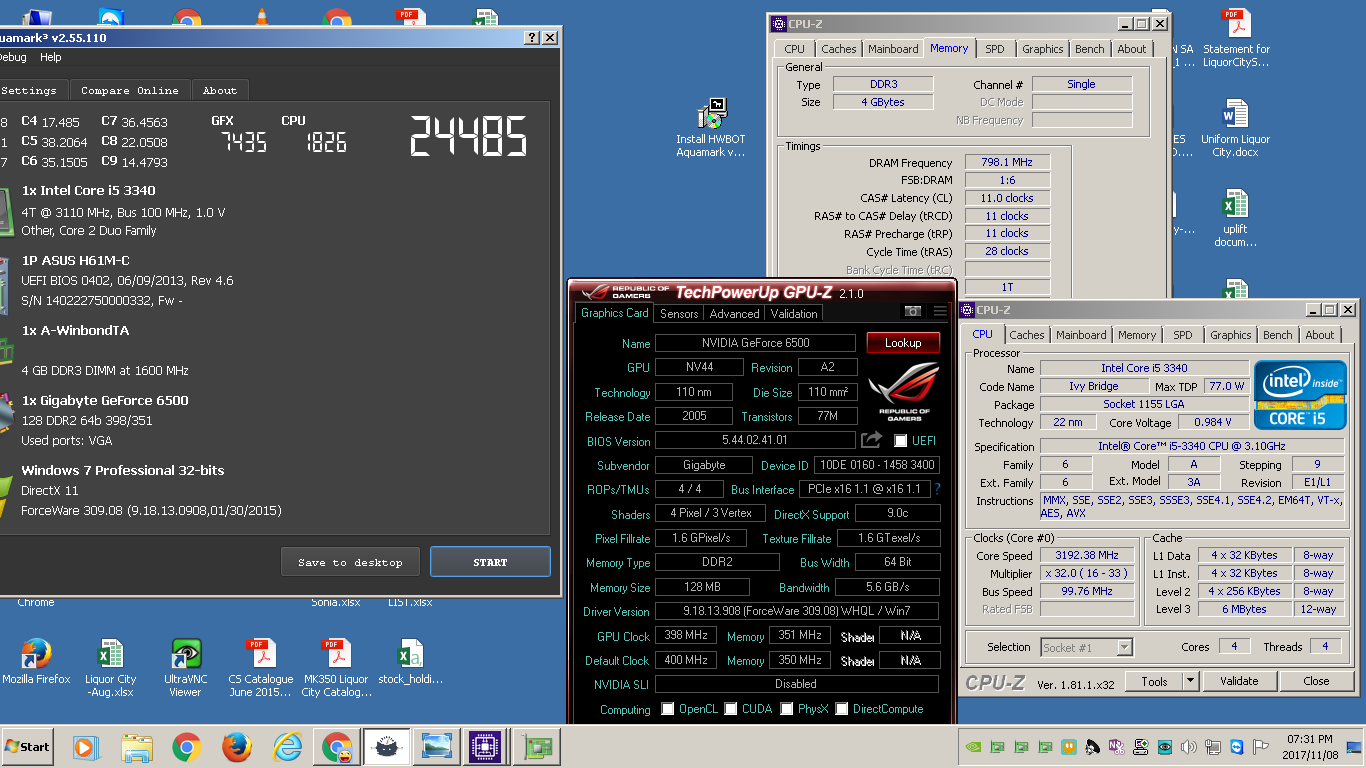Select the Statement for LiquorCityS PDF icon
The height and width of the screenshot is (768, 1366).
click(1236, 38)
